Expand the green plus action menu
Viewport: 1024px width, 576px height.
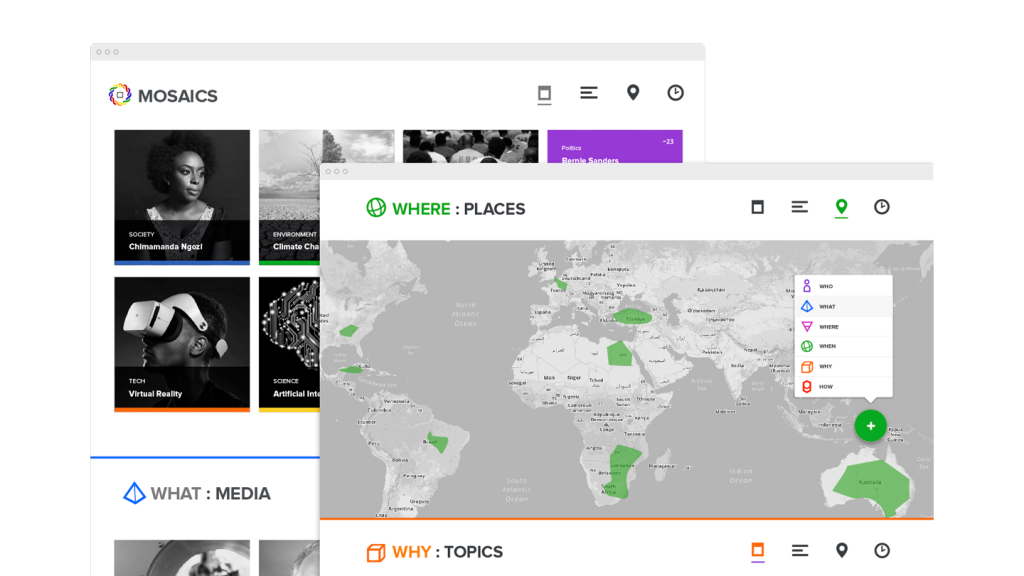coord(870,426)
